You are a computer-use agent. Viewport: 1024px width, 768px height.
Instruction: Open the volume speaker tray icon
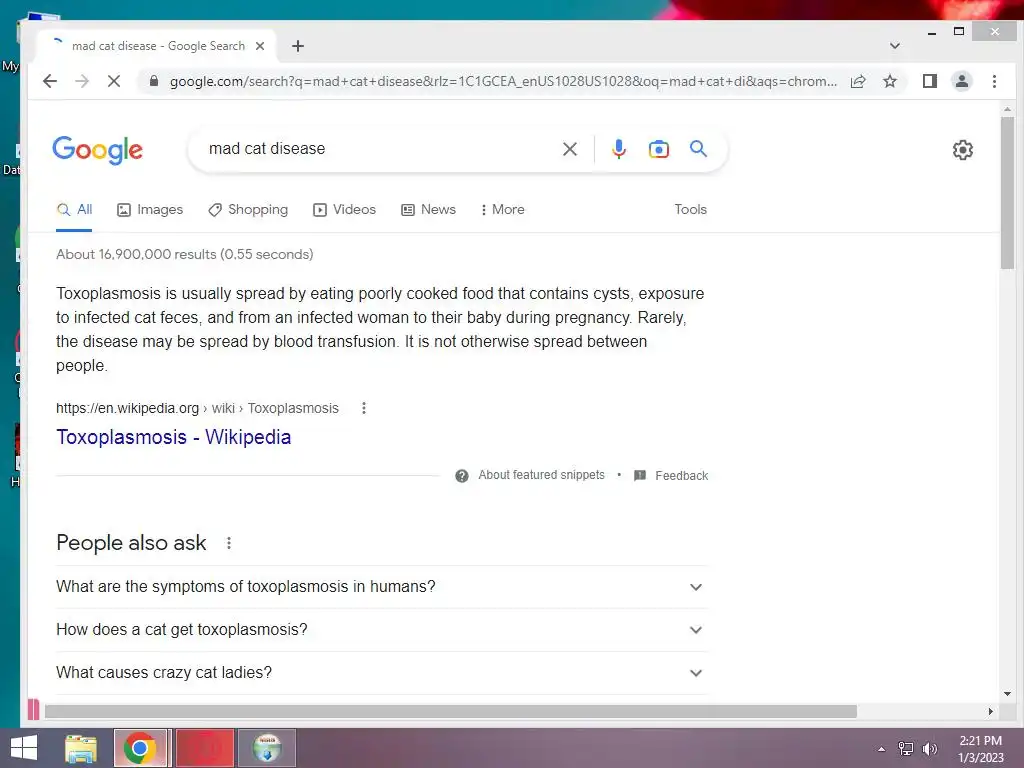pos(929,749)
